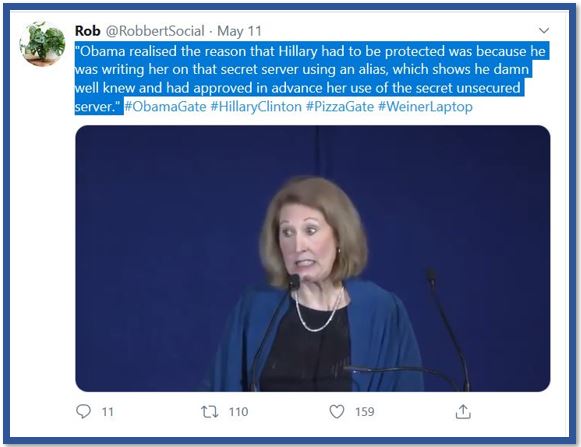Open the #ObamaGate hashtag
The height and width of the screenshot is (447, 581).
click(166, 107)
